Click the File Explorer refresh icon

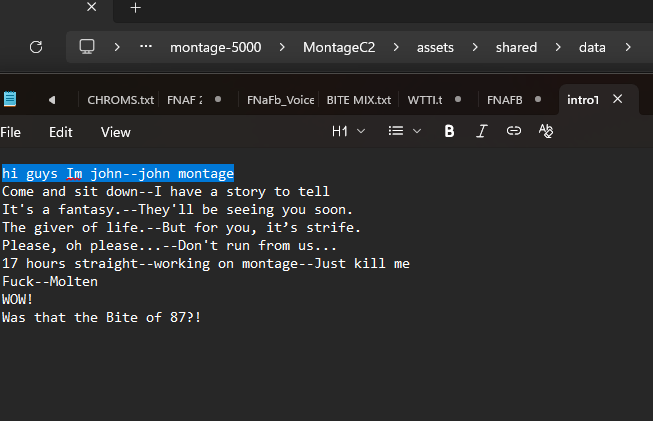click(36, 47)
